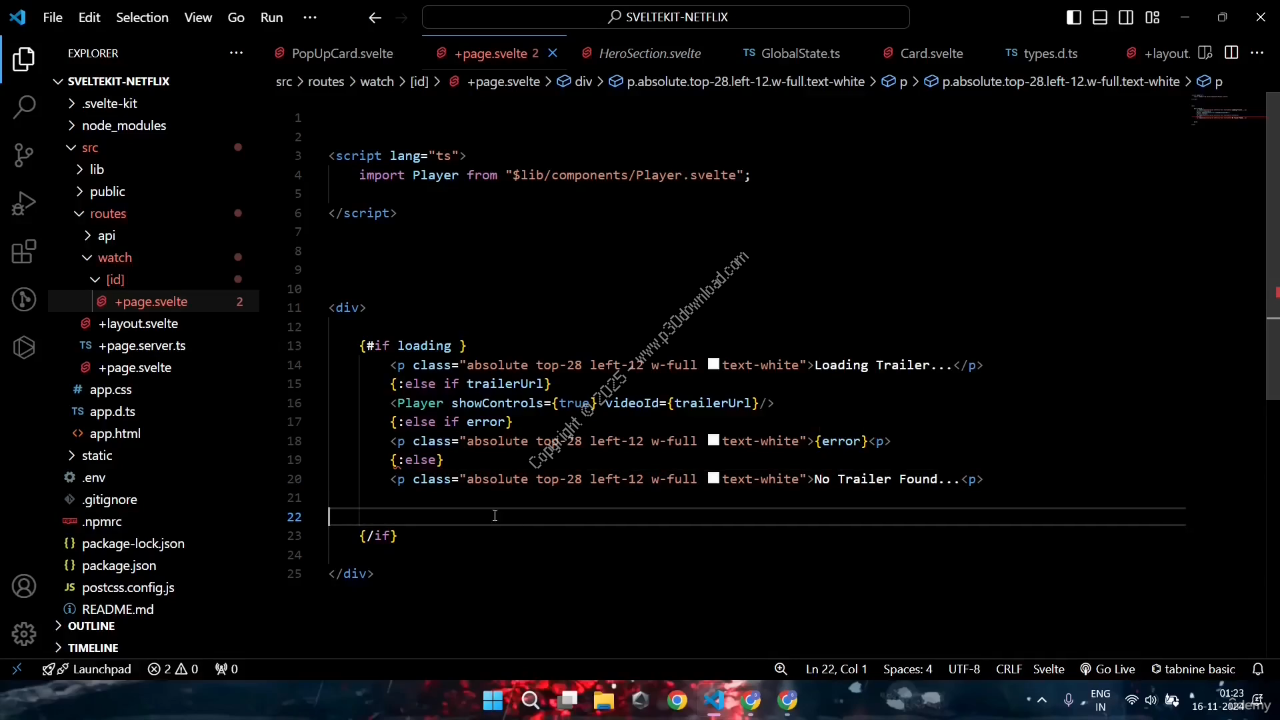Change CRLF end of line sequence
Viewport: 1280px width, 720px height.
click(1008, 669)
